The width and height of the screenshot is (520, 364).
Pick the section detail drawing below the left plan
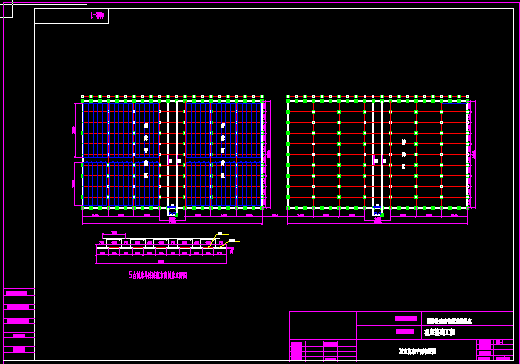click(x=167, y=248)
